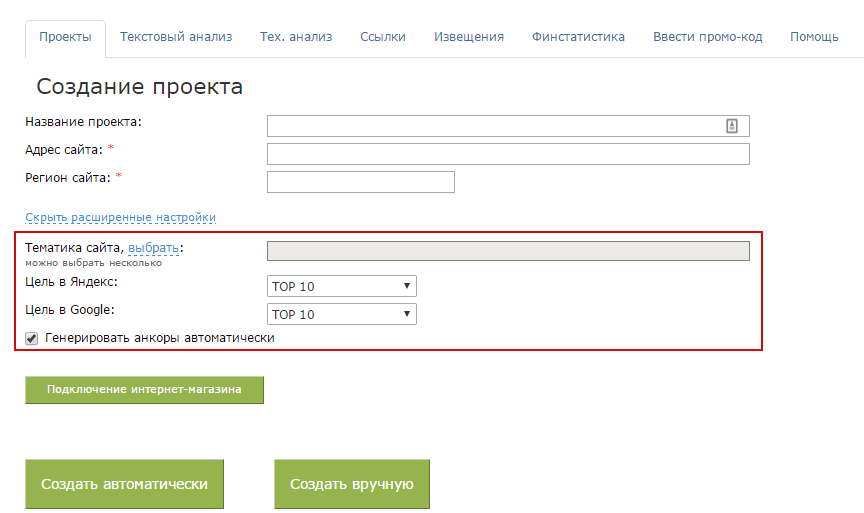Click the contact card icon in project name field

(731, 126)
